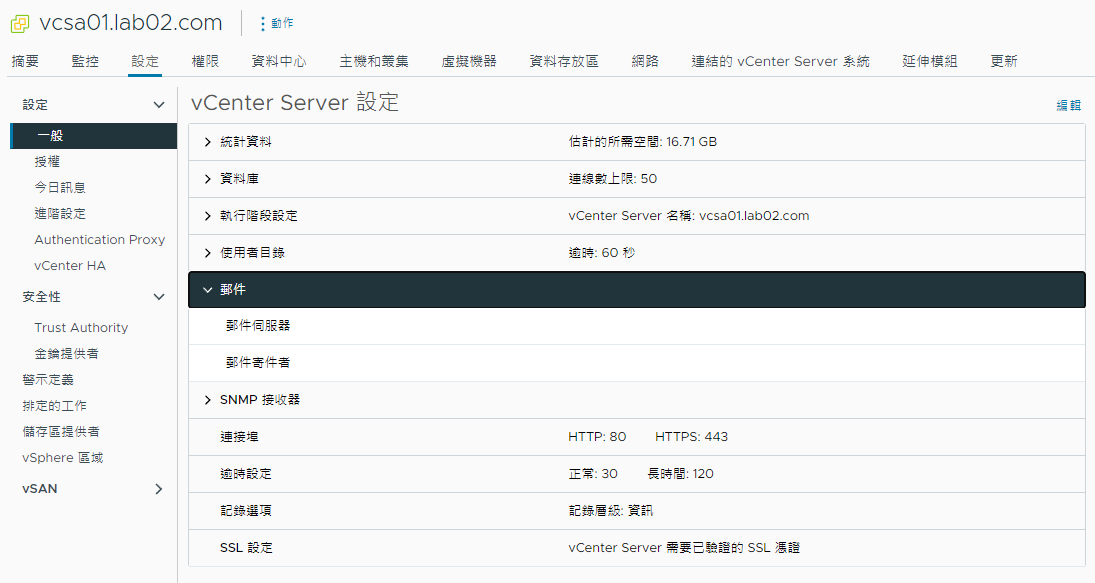Image resolution: width=1095 pixels, height=583 pixels.
Task: Expand the 統計資料 row
Action: [207, 142]
